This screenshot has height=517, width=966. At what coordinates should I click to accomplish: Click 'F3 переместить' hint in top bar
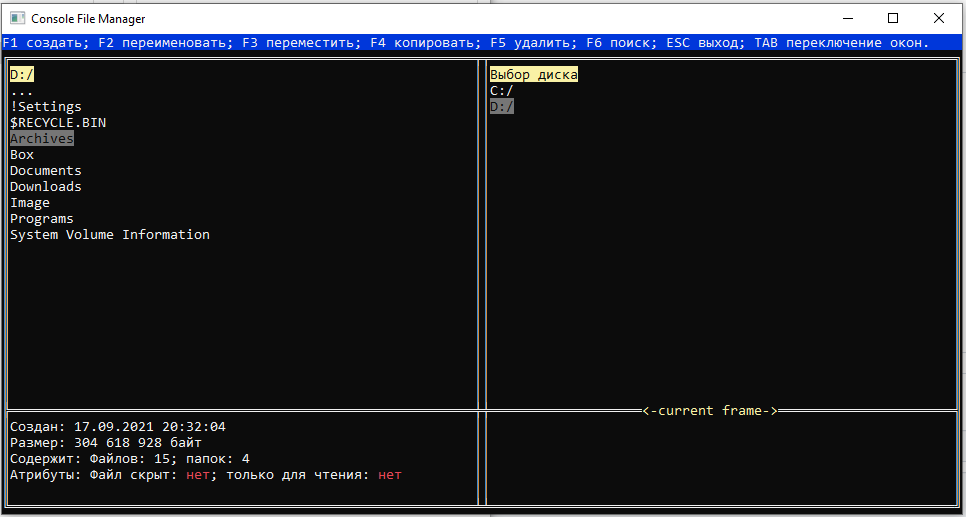click(301, 43)
